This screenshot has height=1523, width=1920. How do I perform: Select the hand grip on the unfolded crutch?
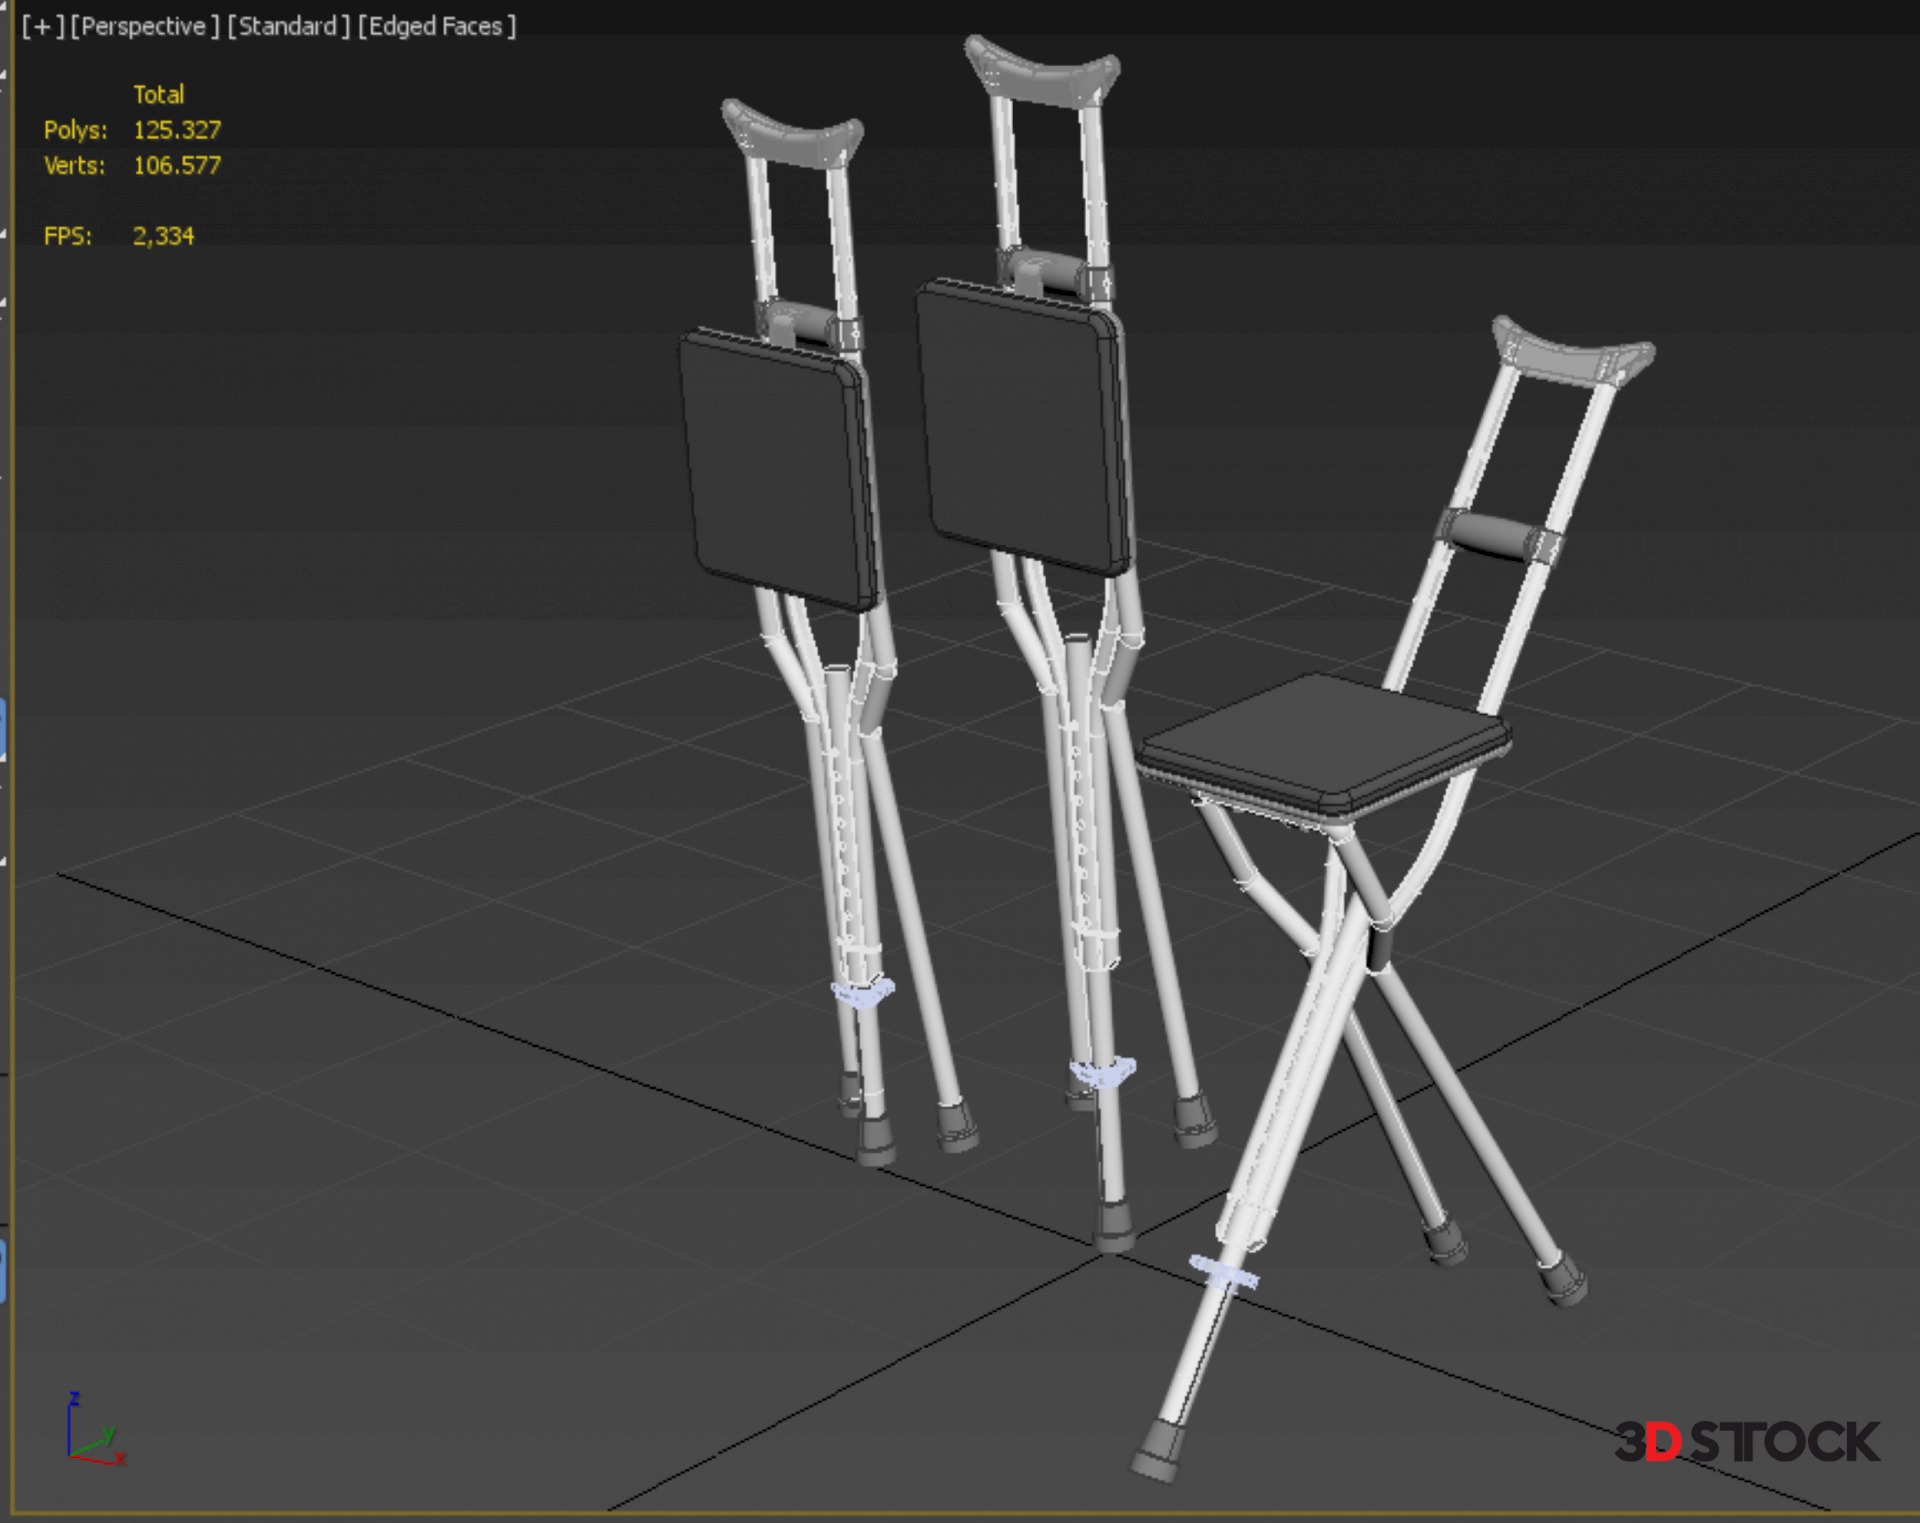point(1489,535)
